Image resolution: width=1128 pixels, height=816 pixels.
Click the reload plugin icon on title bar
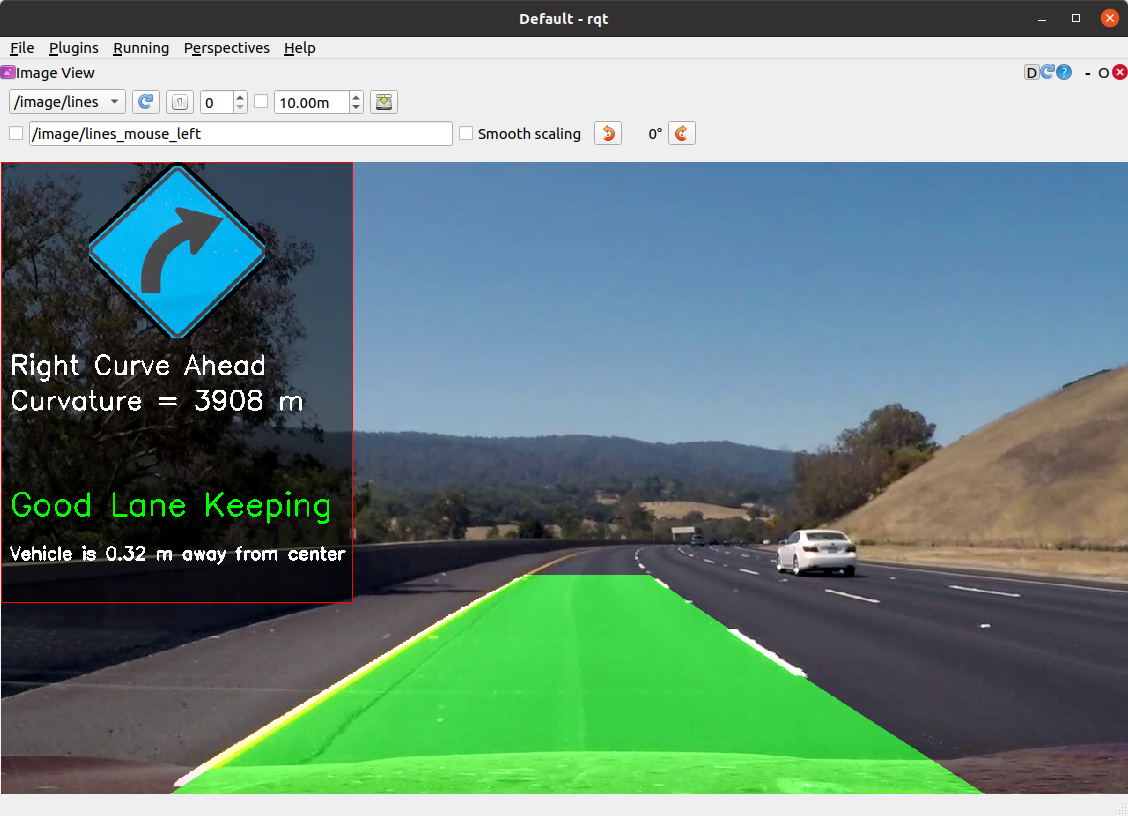click(x=1047, y=72)
